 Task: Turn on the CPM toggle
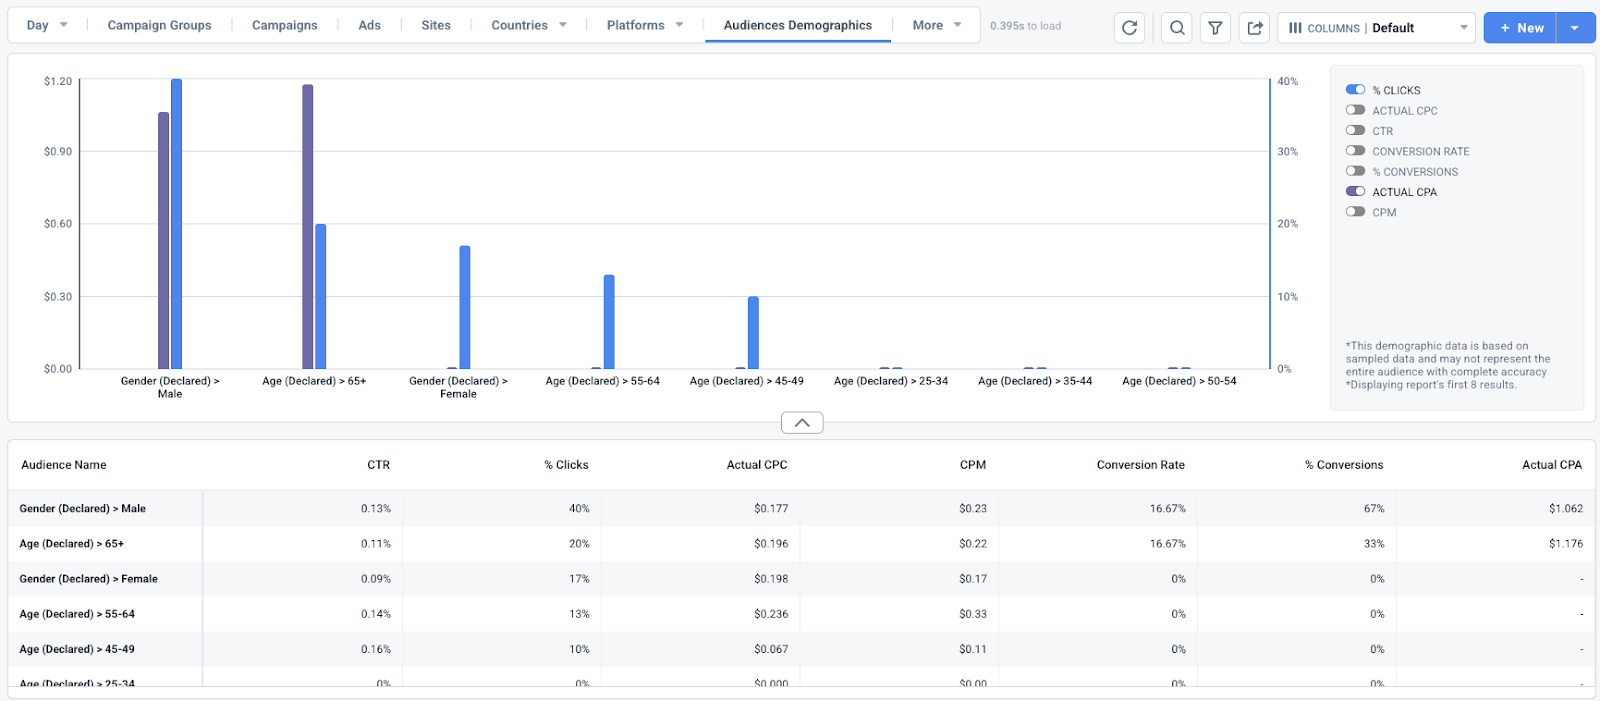point(1355,212)
